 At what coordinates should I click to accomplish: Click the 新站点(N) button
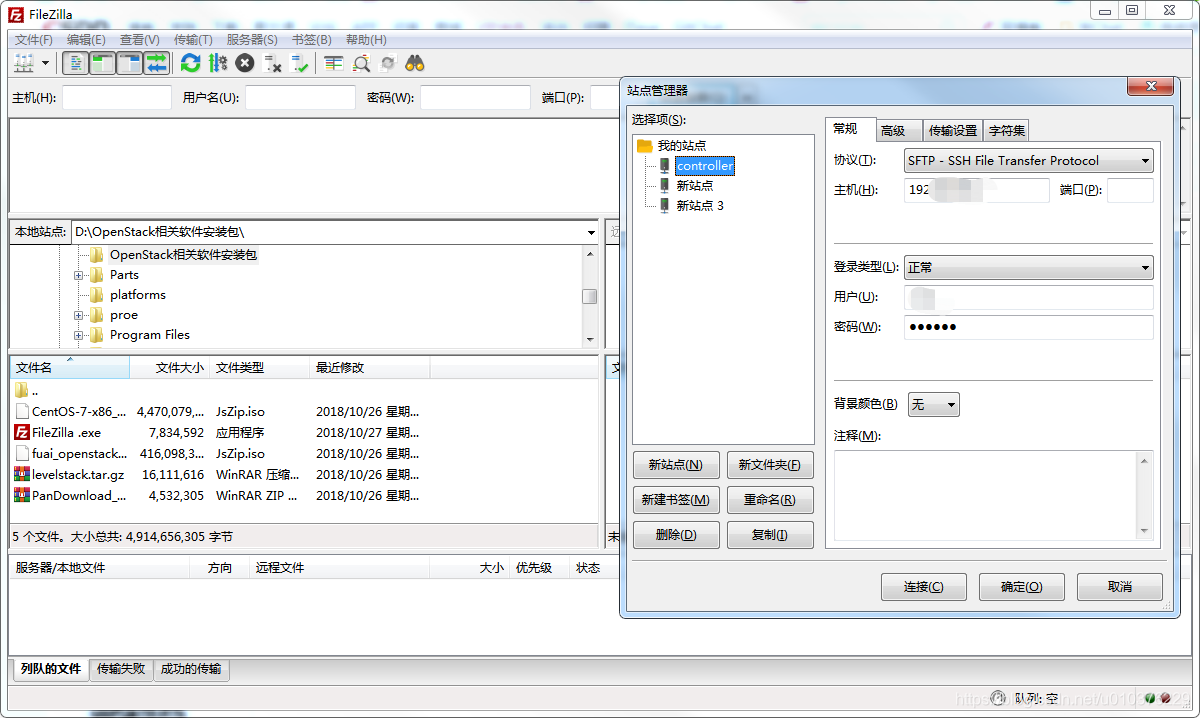click(x=676, y=465)
